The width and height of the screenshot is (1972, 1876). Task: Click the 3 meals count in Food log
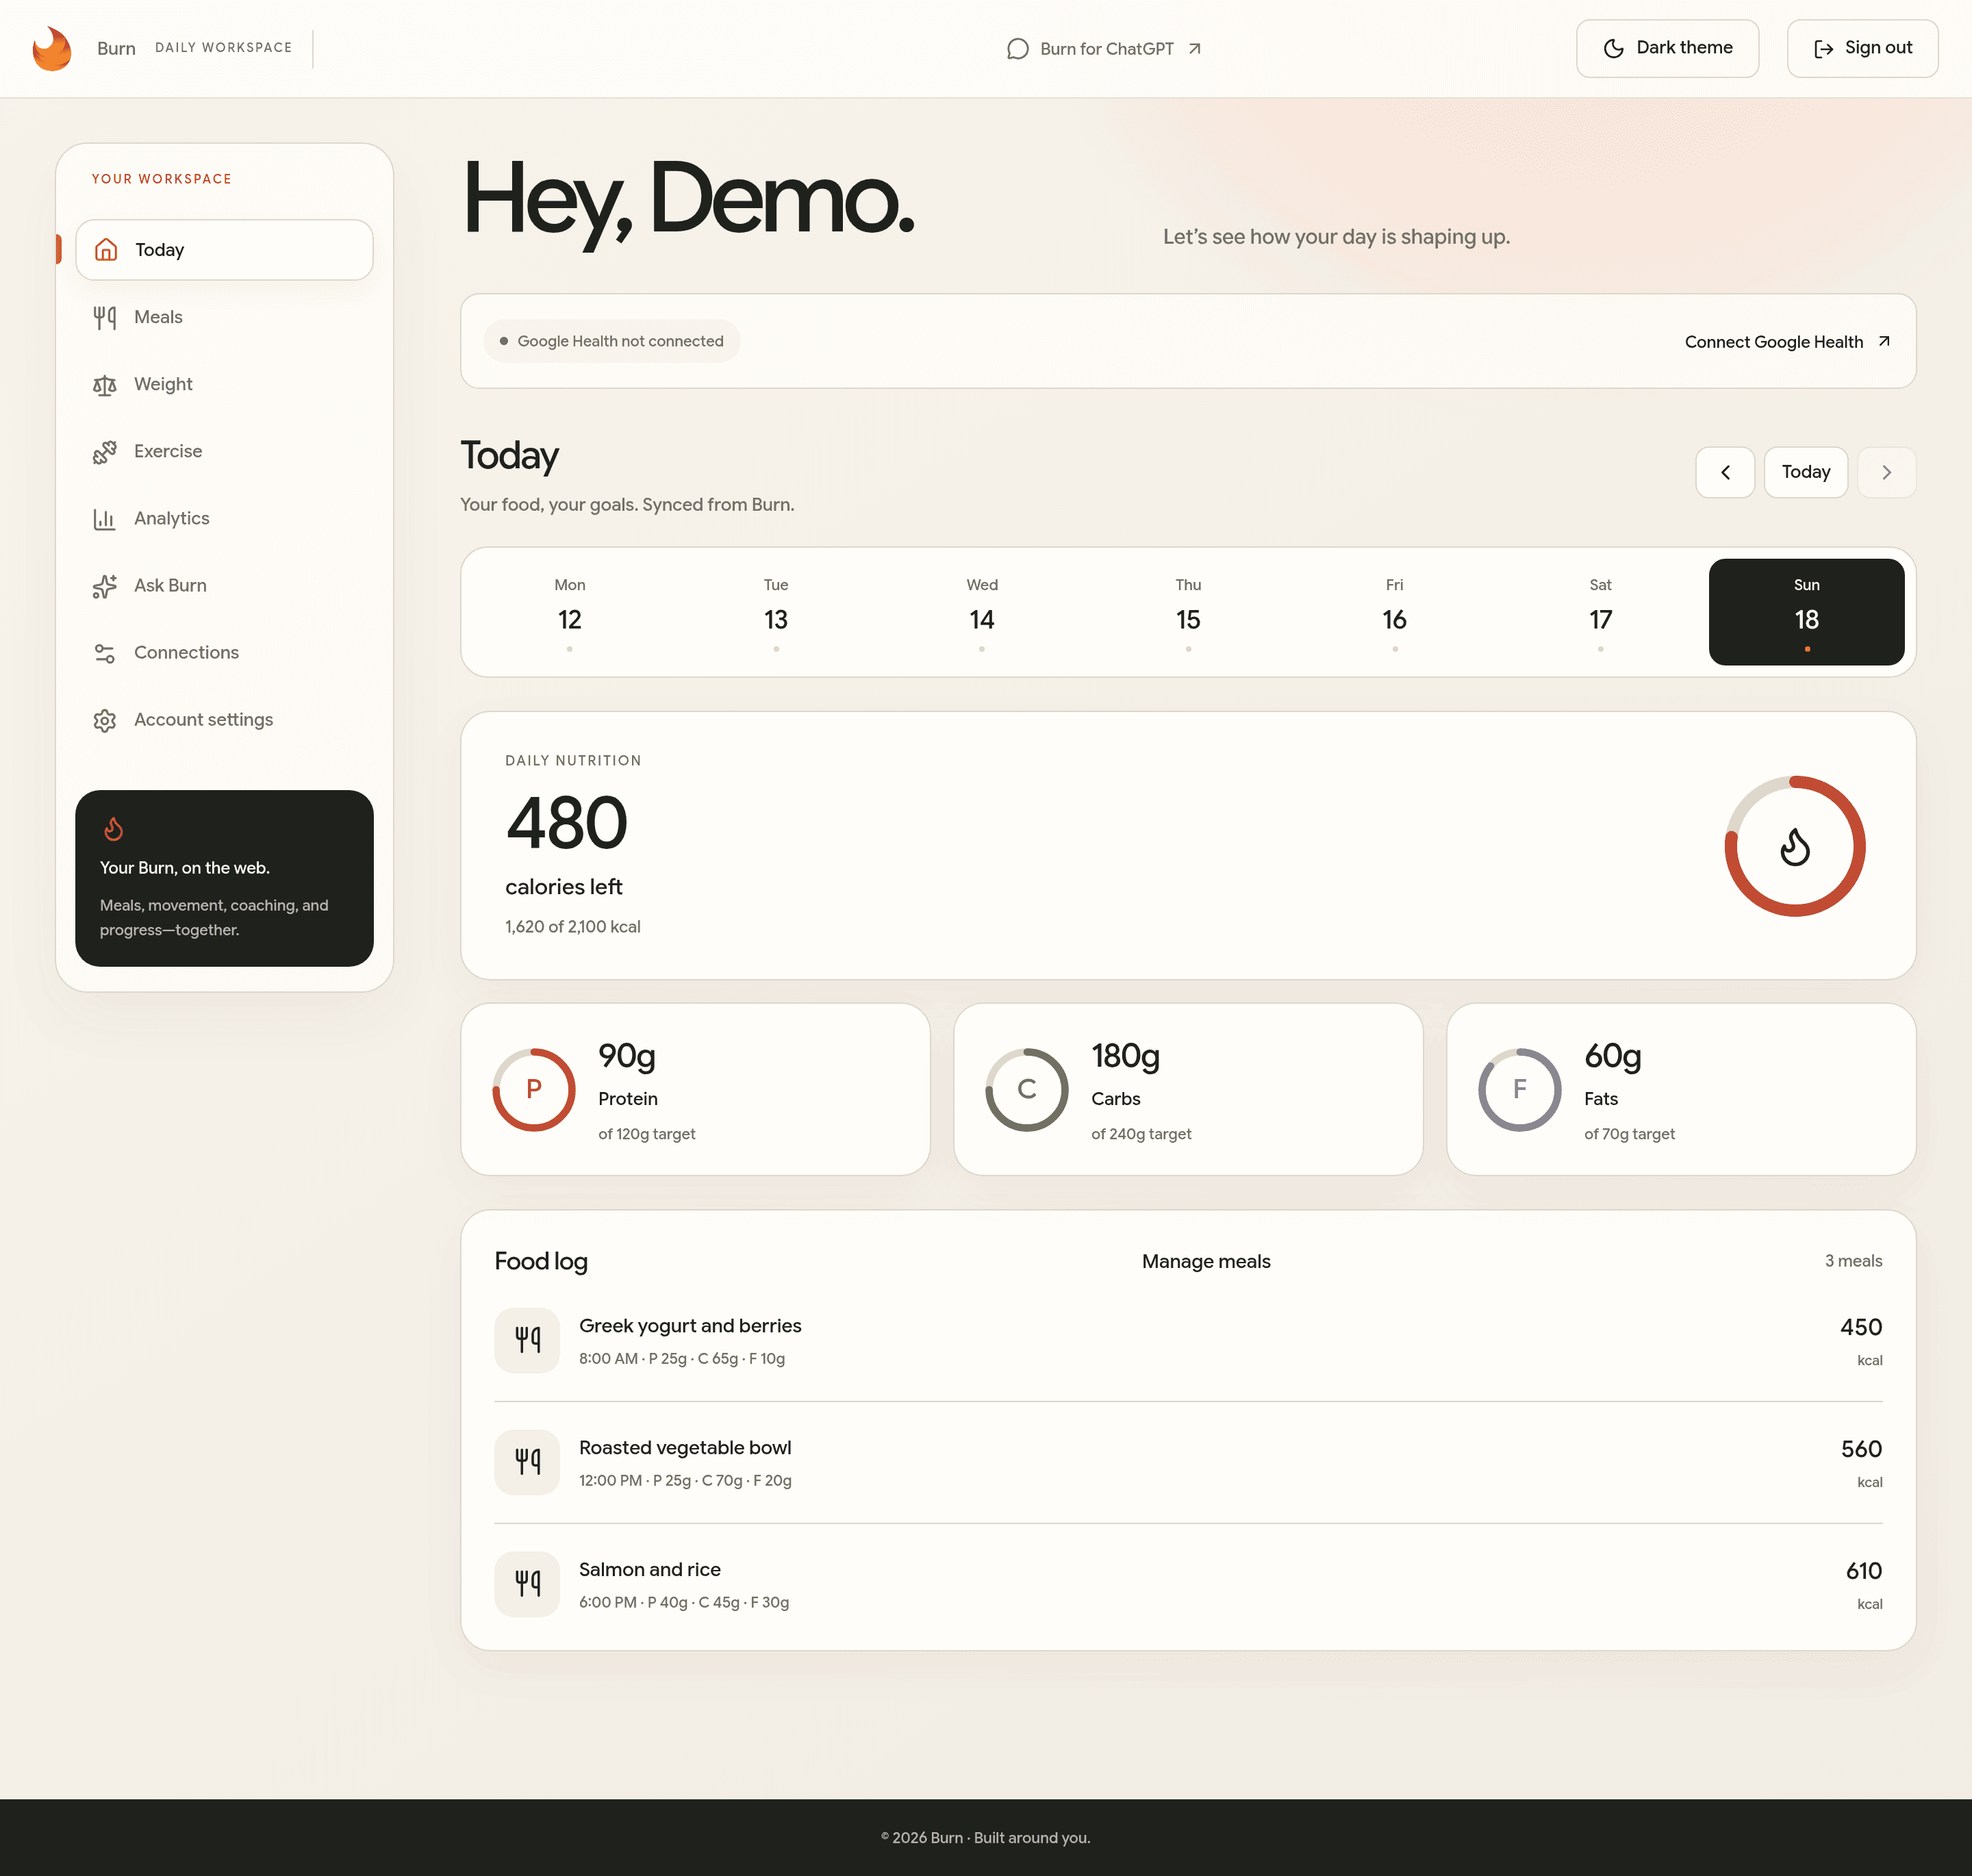[x=1853, y=1261]
